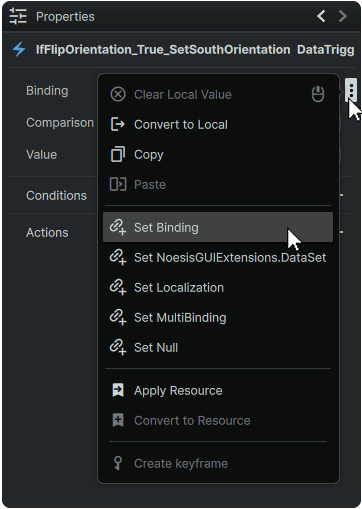Image resolution: width=362 pixels, height=509 pixels.
Task: Click the link icon beside Set Binding
Action: [x=118, y=227]
